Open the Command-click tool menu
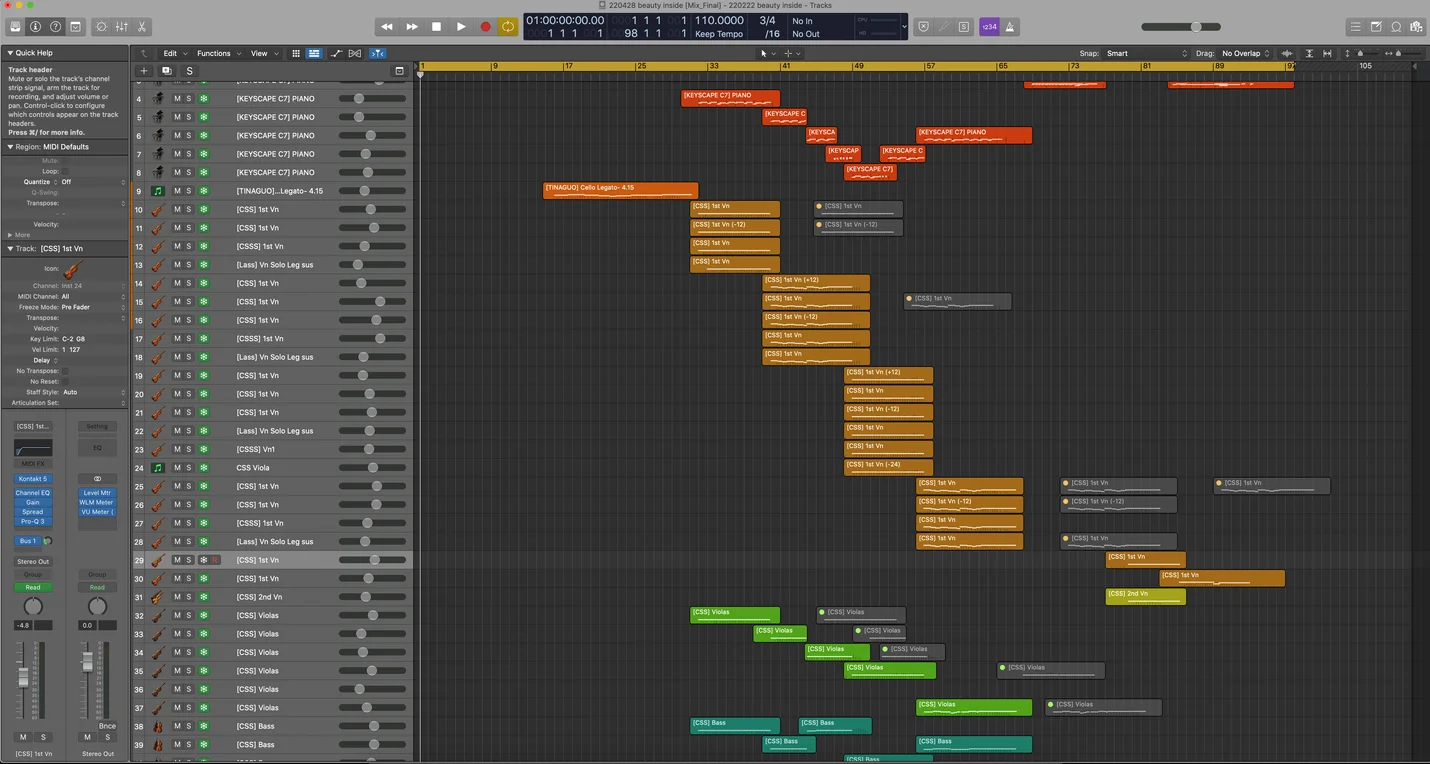Viewport: 1430px width, 764px height. (791, 53)
